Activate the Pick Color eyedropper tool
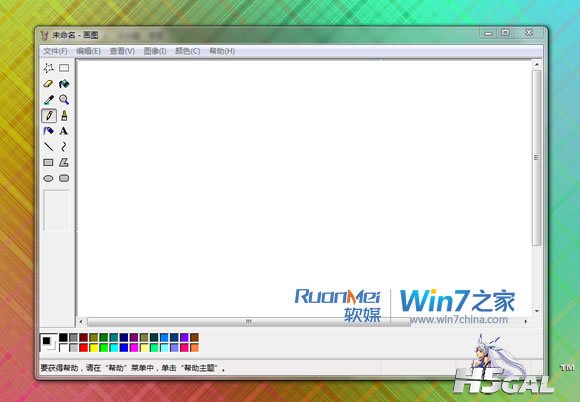 [x=48, y=100]
